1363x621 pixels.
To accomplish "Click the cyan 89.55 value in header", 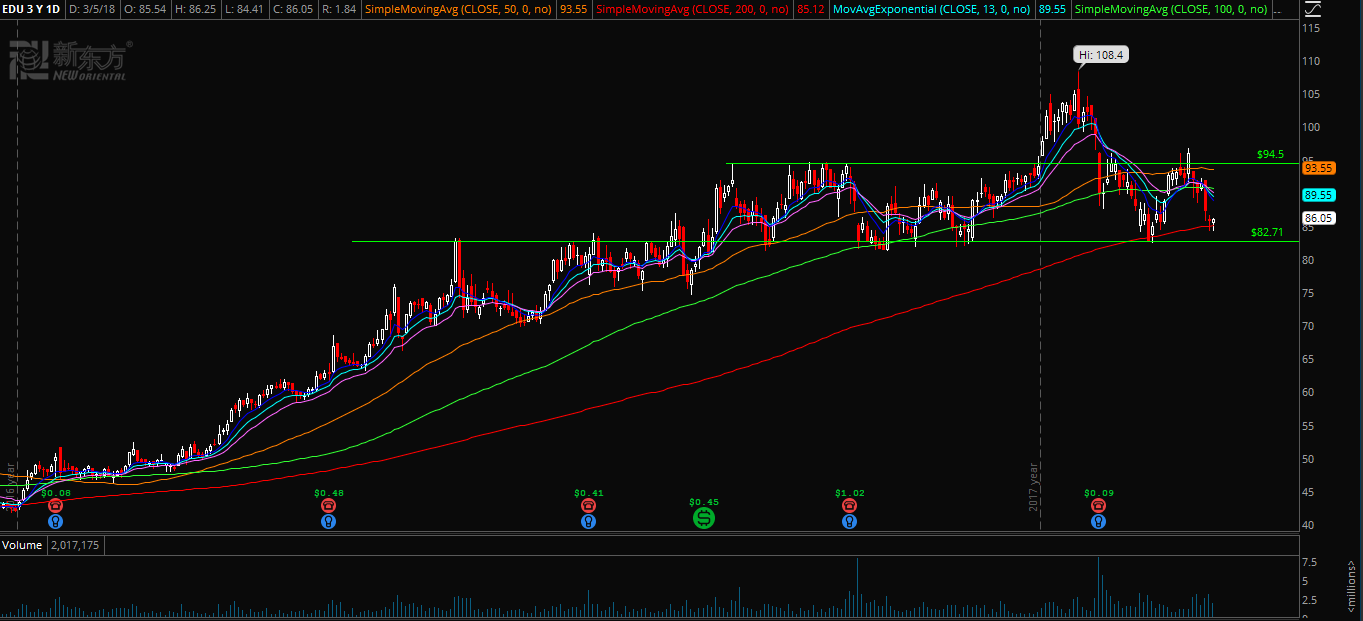I will click(x=1053, y=9).
